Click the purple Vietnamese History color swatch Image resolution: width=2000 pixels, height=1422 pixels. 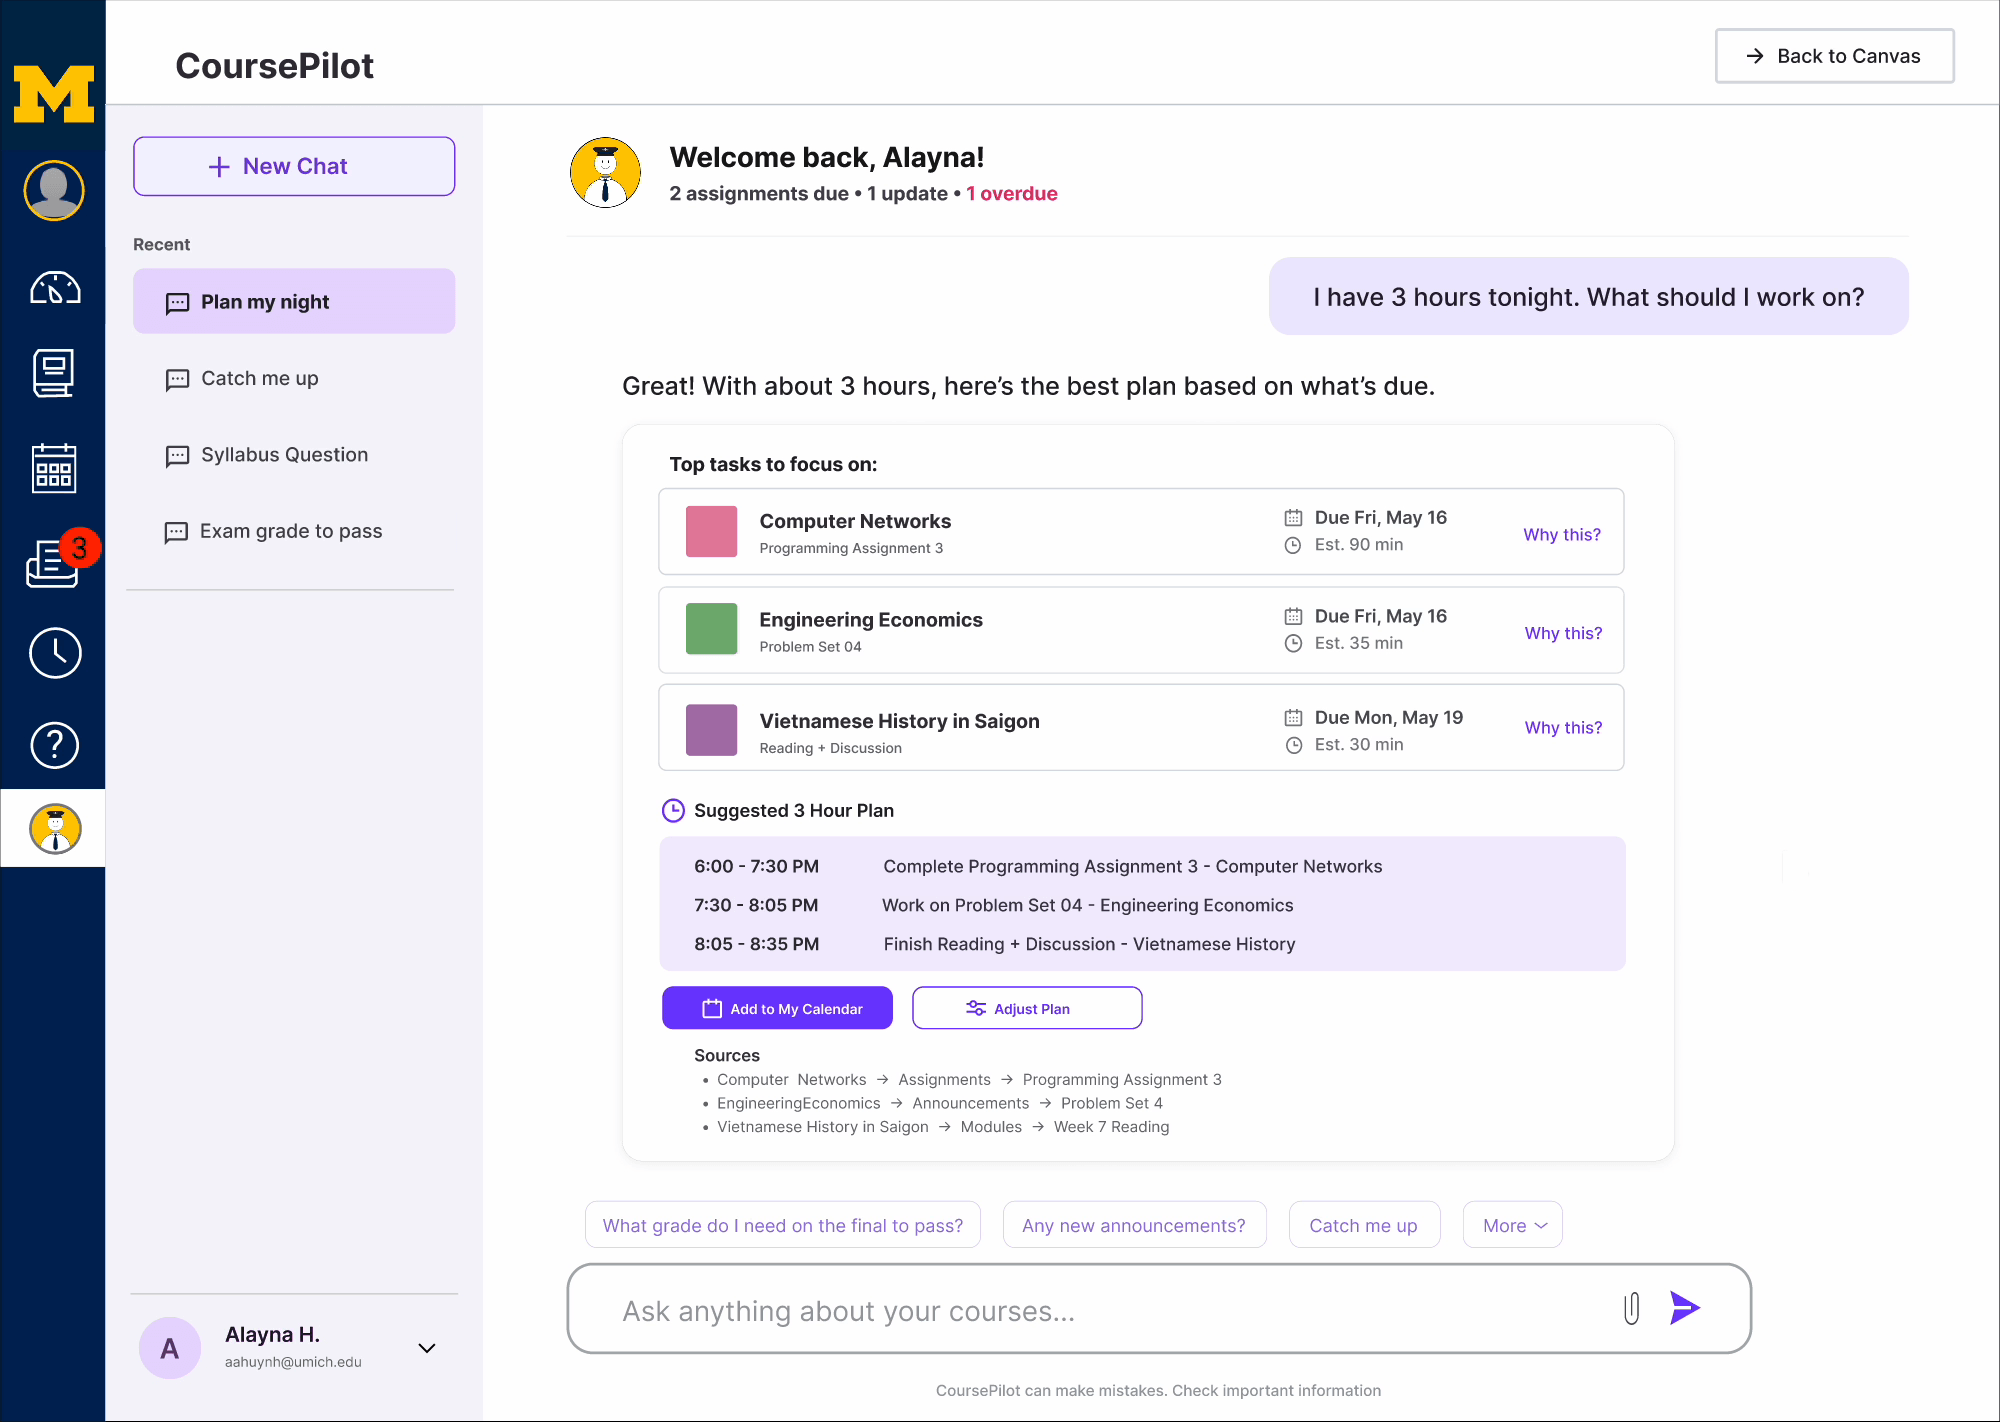711,730
